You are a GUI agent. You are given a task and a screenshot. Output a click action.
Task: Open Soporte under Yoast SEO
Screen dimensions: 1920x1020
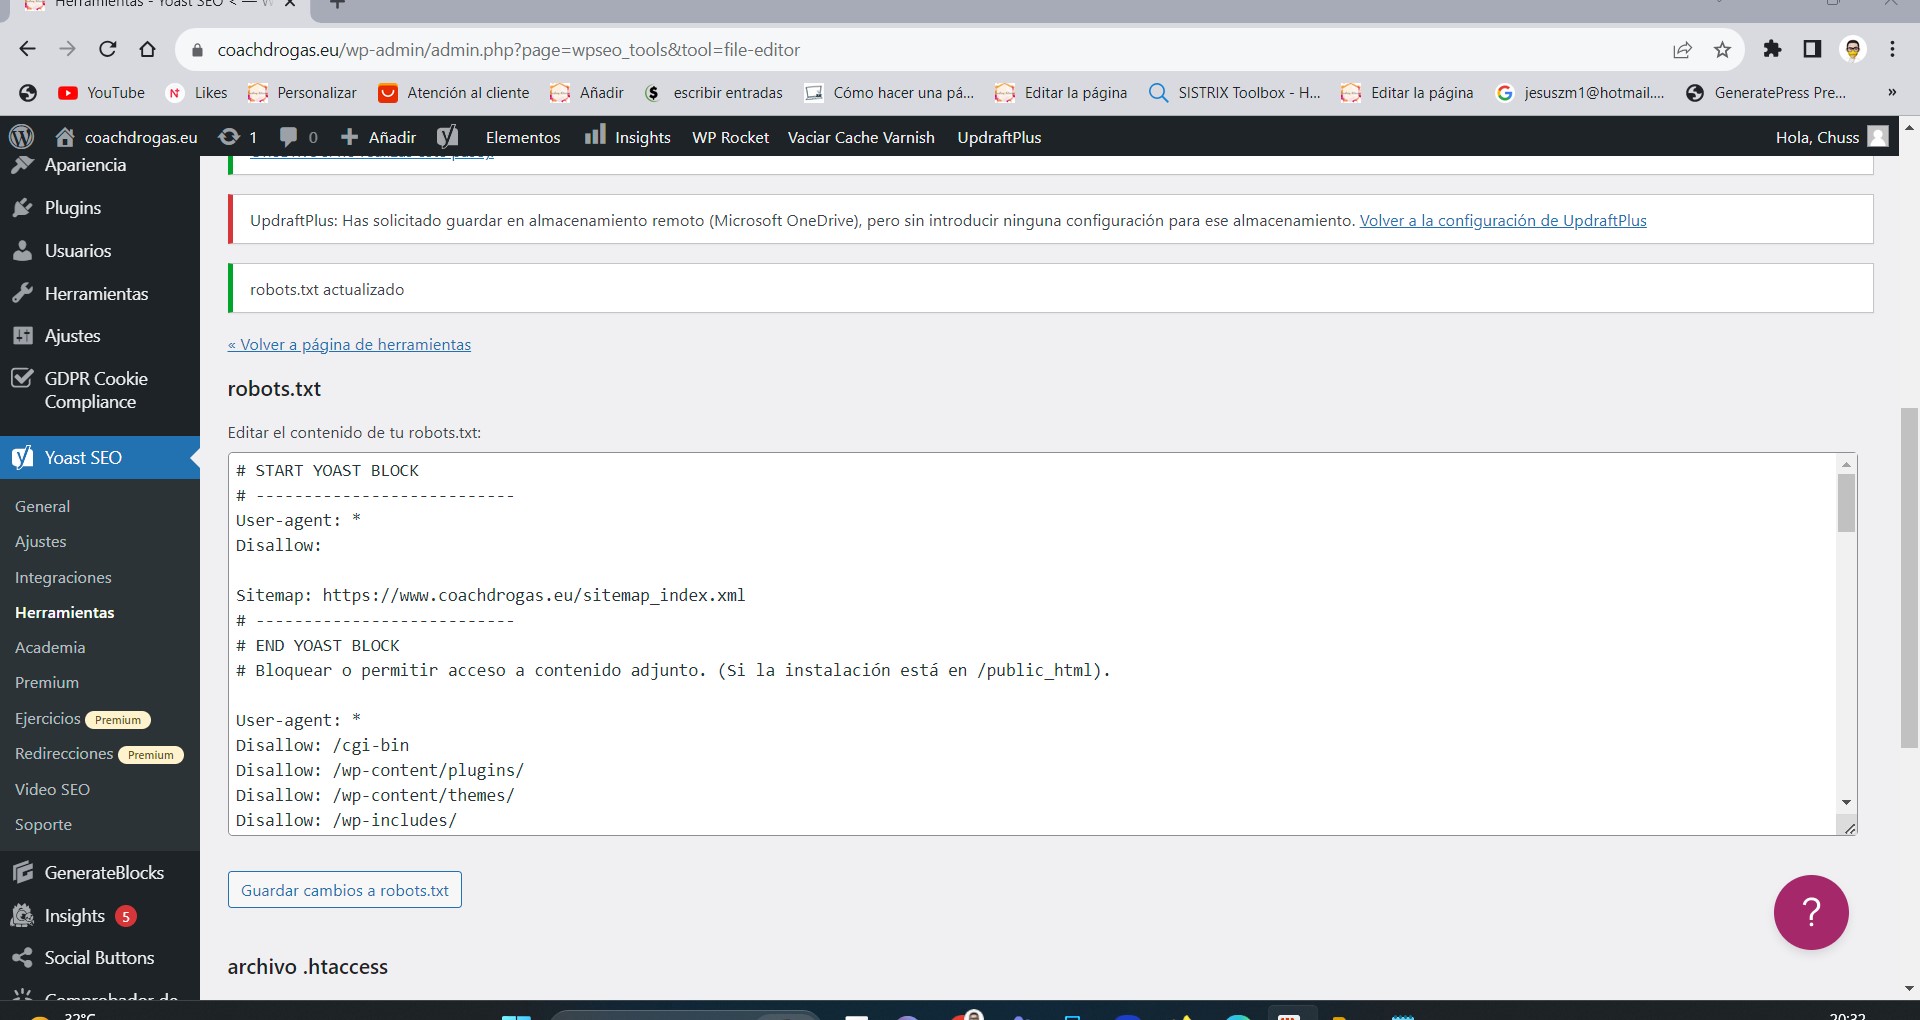(43, 825)
